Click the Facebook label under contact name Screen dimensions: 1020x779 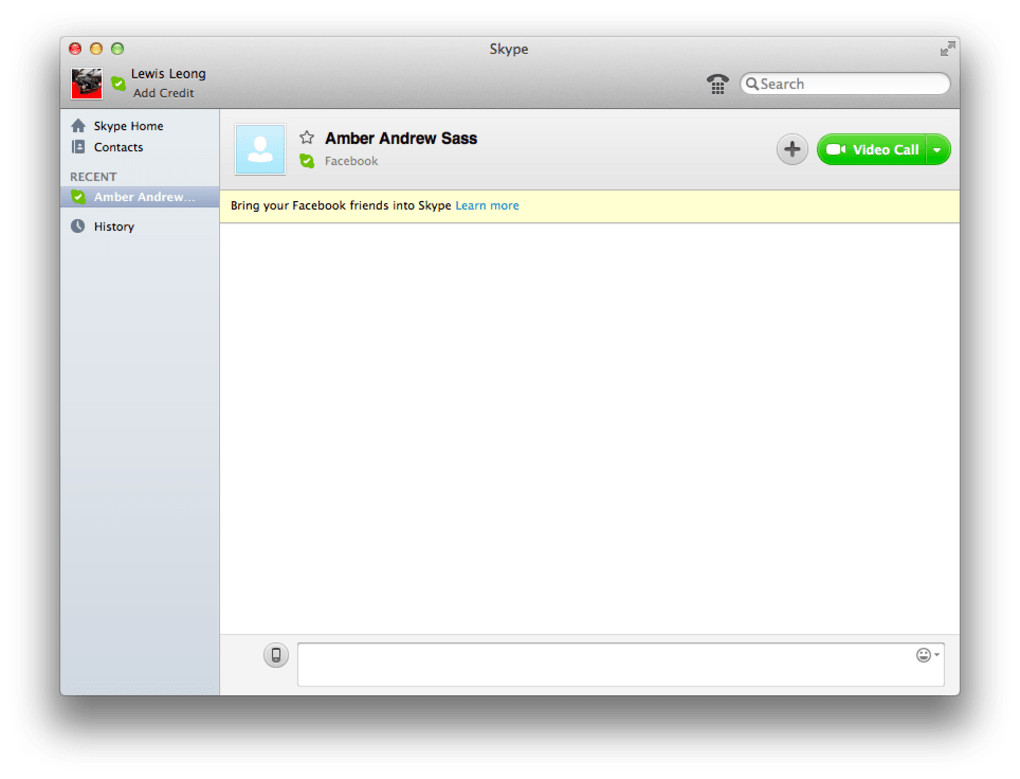(x=351, y=161)
